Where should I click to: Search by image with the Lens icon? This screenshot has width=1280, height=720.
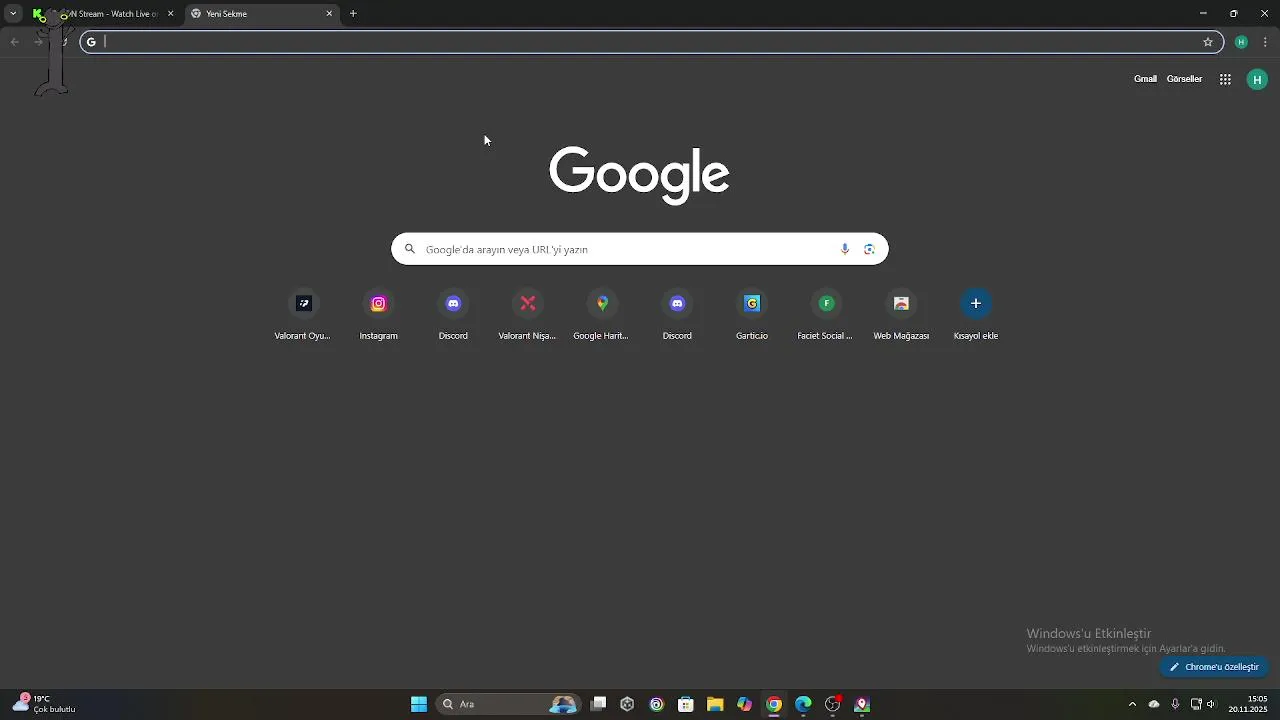pyautogui.click(x=869, y=249)
